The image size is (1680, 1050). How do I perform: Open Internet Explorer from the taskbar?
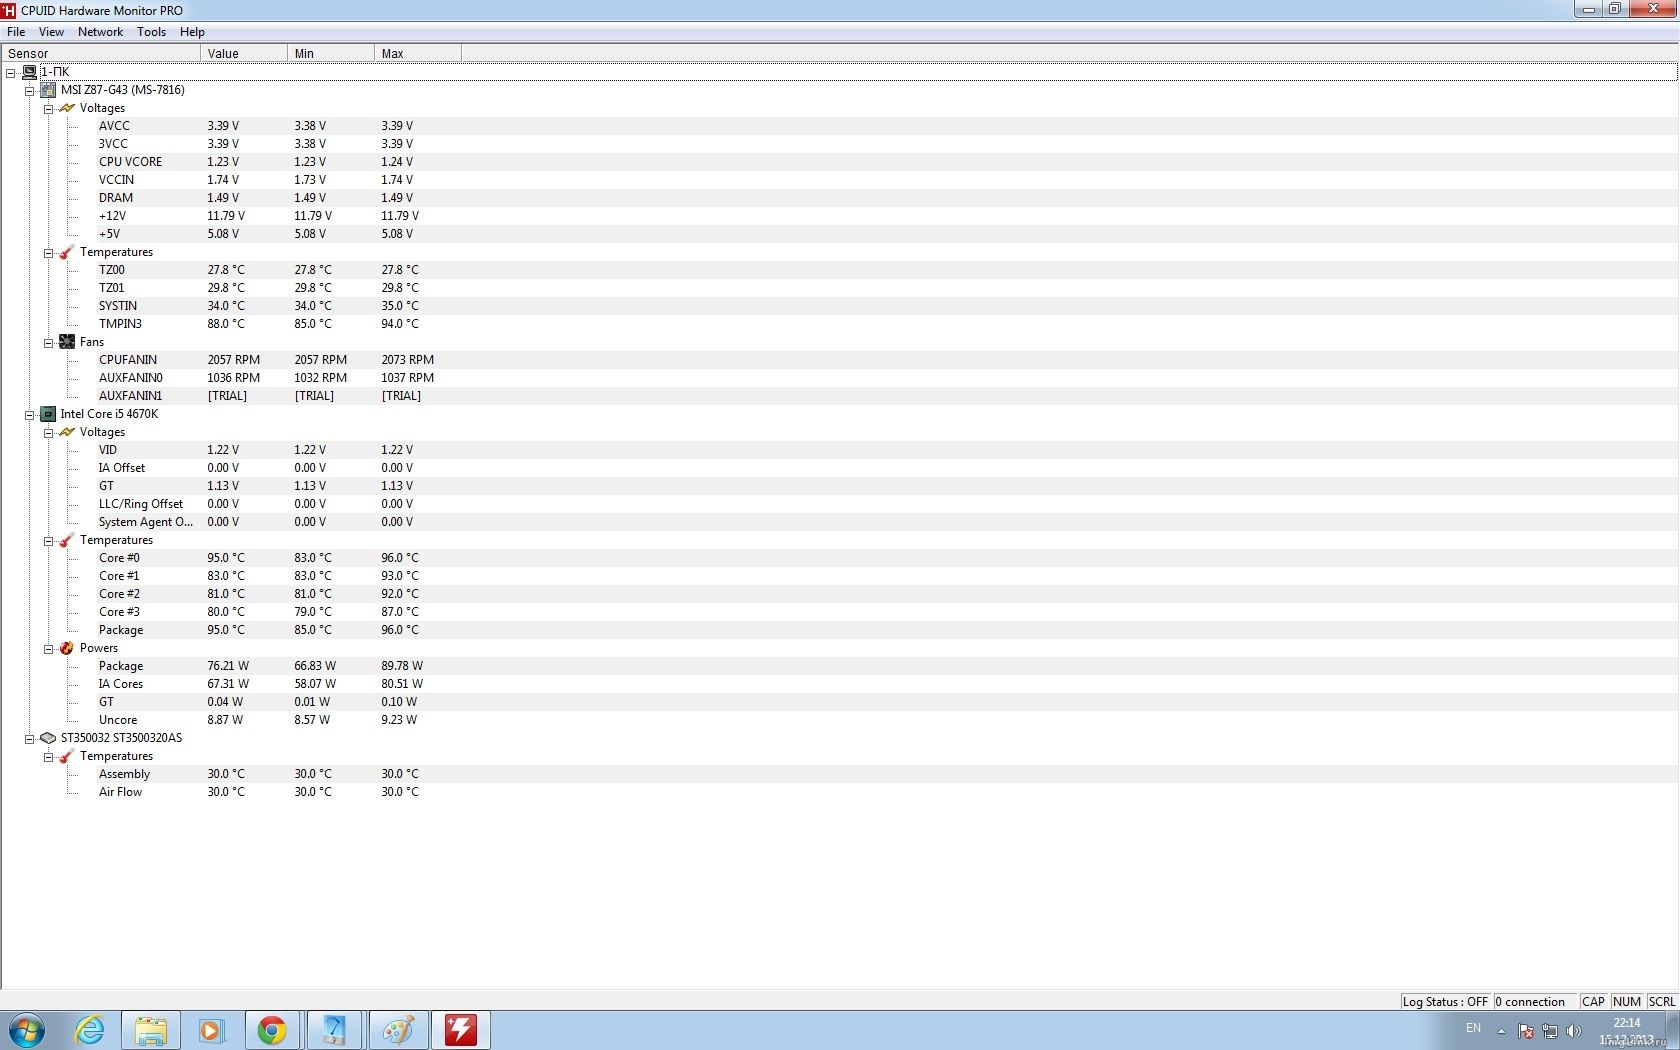click(x=90, y=1029)
